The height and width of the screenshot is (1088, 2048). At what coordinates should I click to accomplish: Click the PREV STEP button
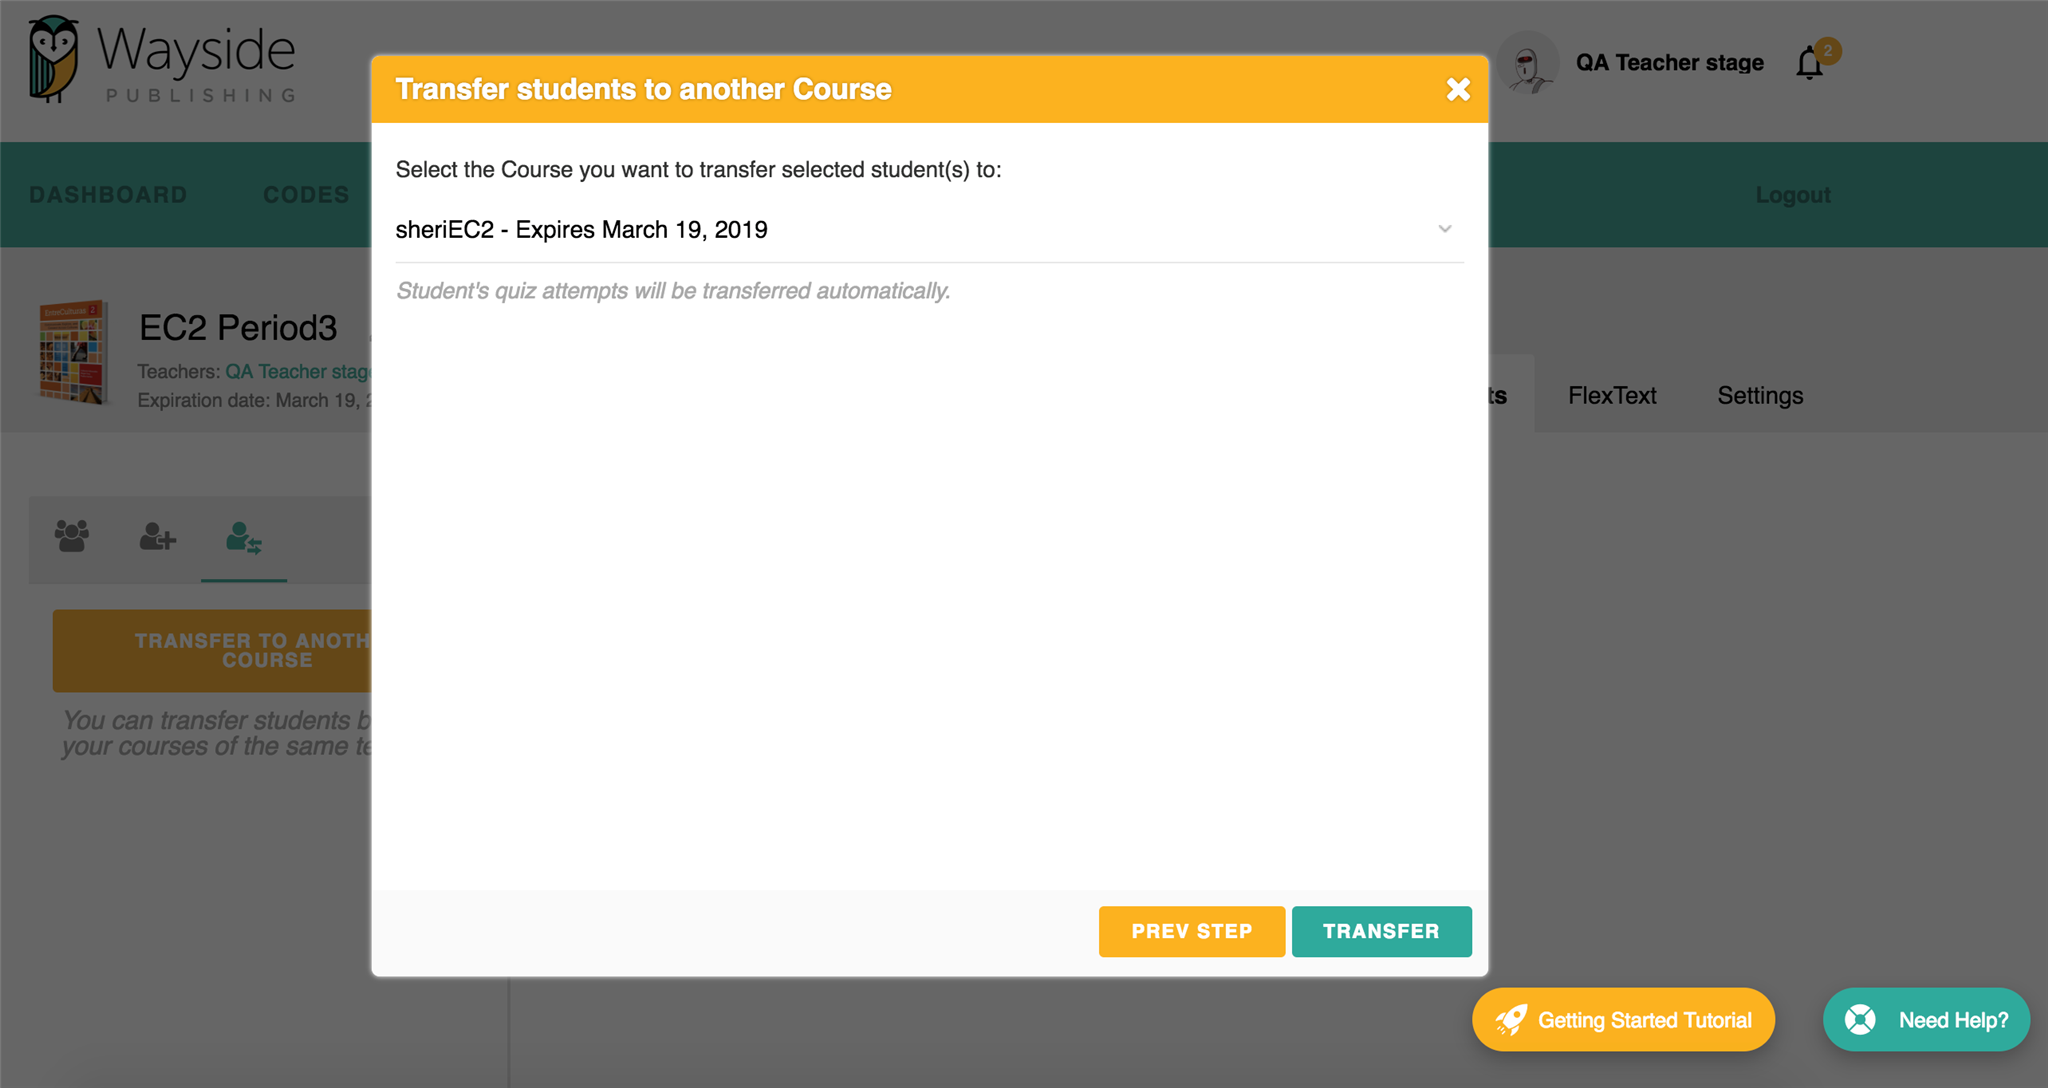point(1191,931)
